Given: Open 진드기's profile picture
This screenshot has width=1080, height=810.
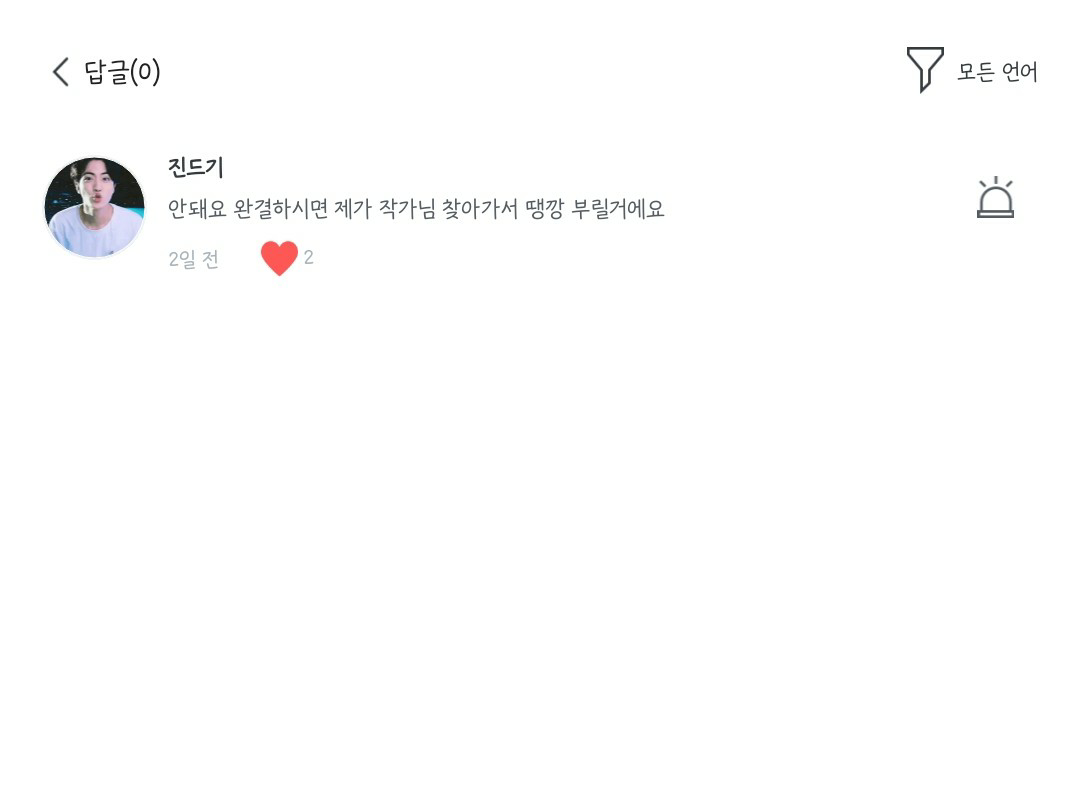Looking at the screenshot, I should coord(95,207).
